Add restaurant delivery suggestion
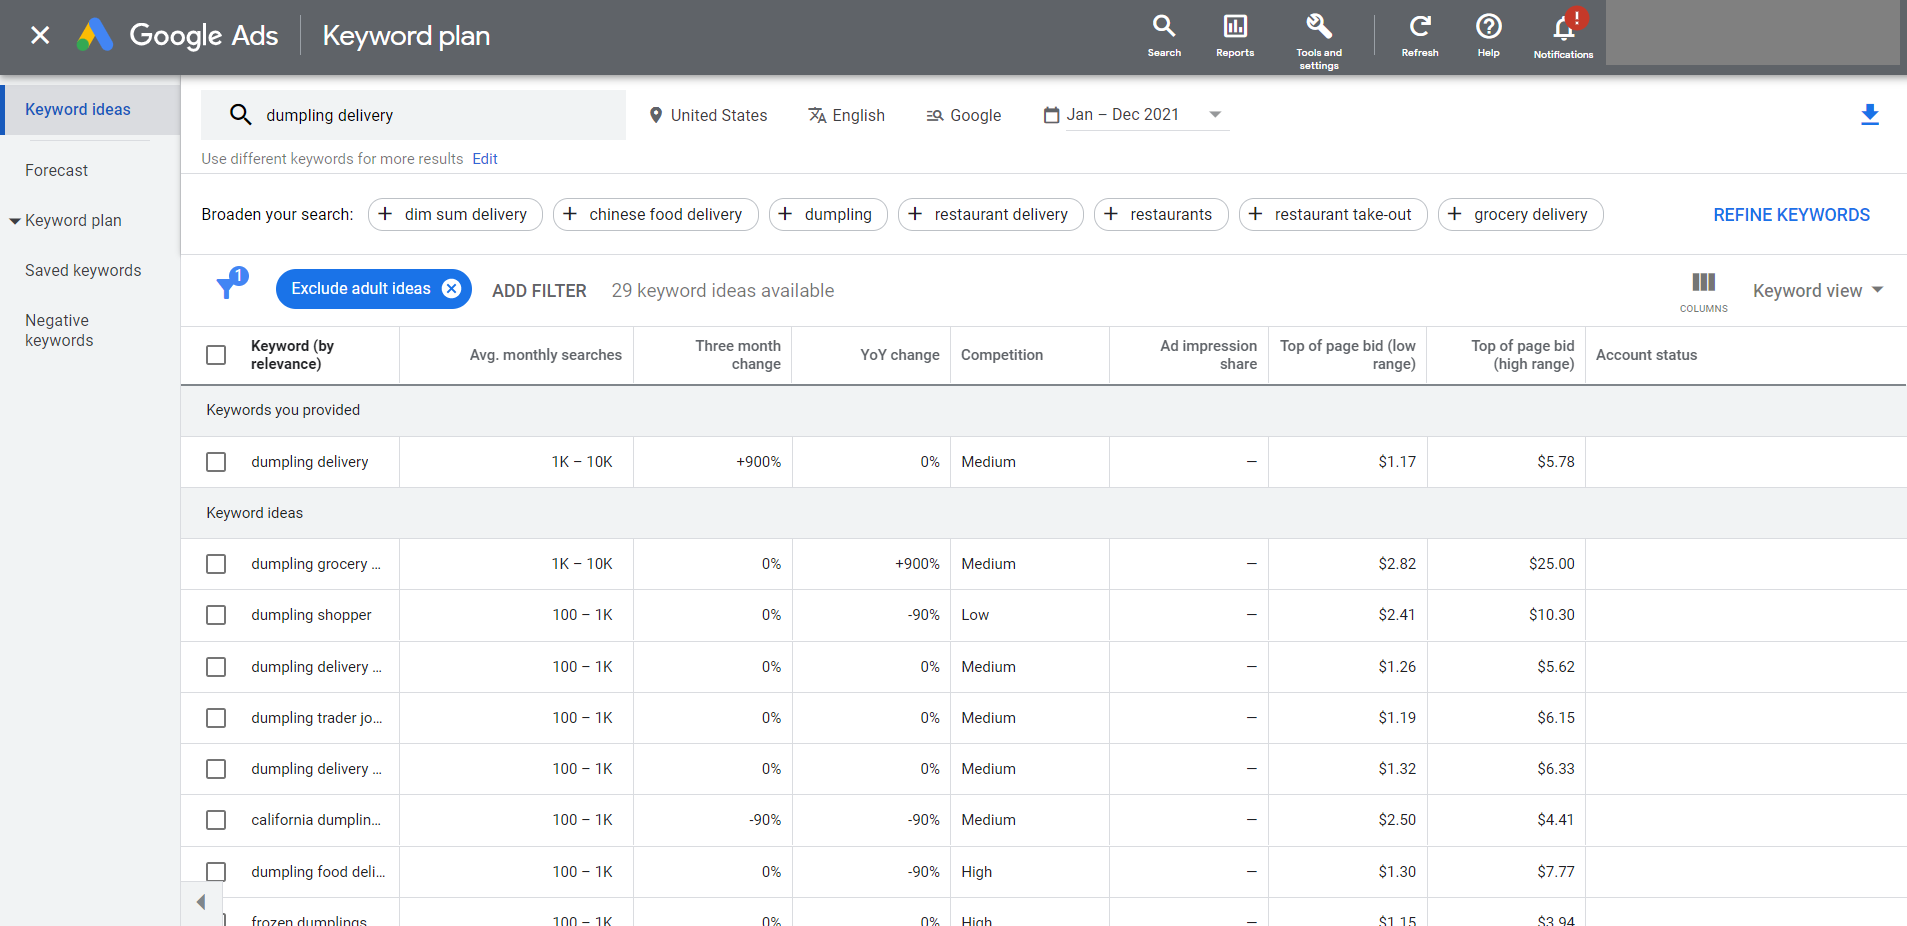Screen dimensions: 1907x926 click(x=990, y=214)
